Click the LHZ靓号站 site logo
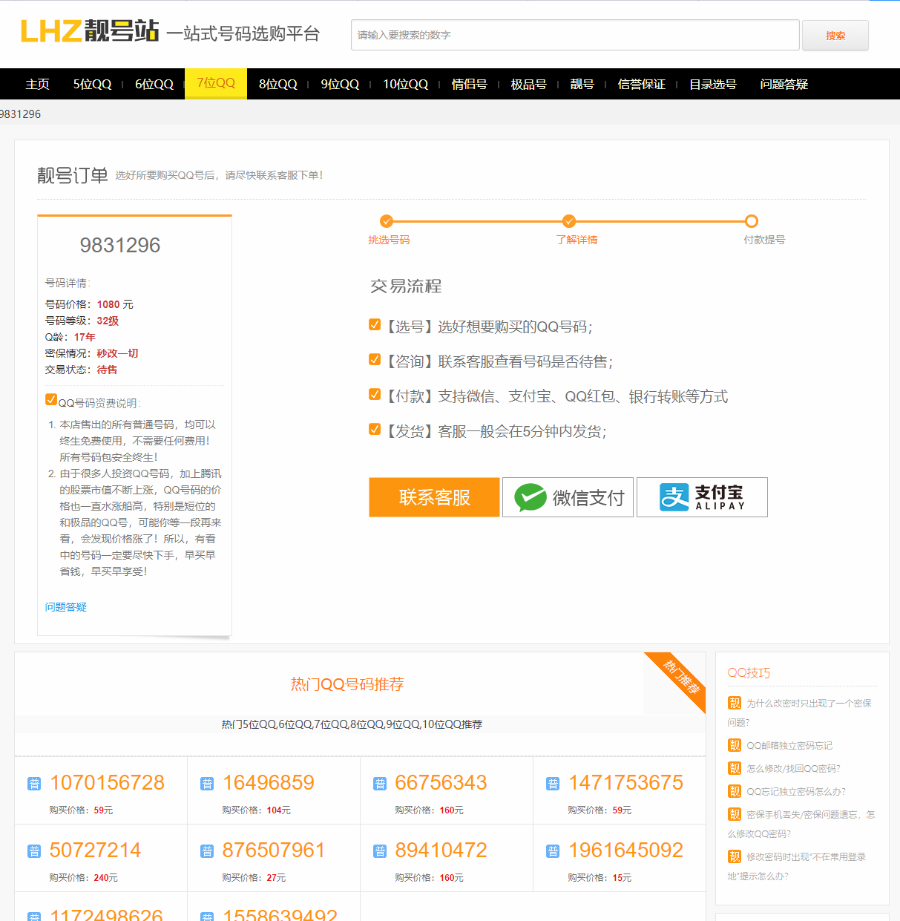This screenshot has width=900, height=921. pos(90,32)
